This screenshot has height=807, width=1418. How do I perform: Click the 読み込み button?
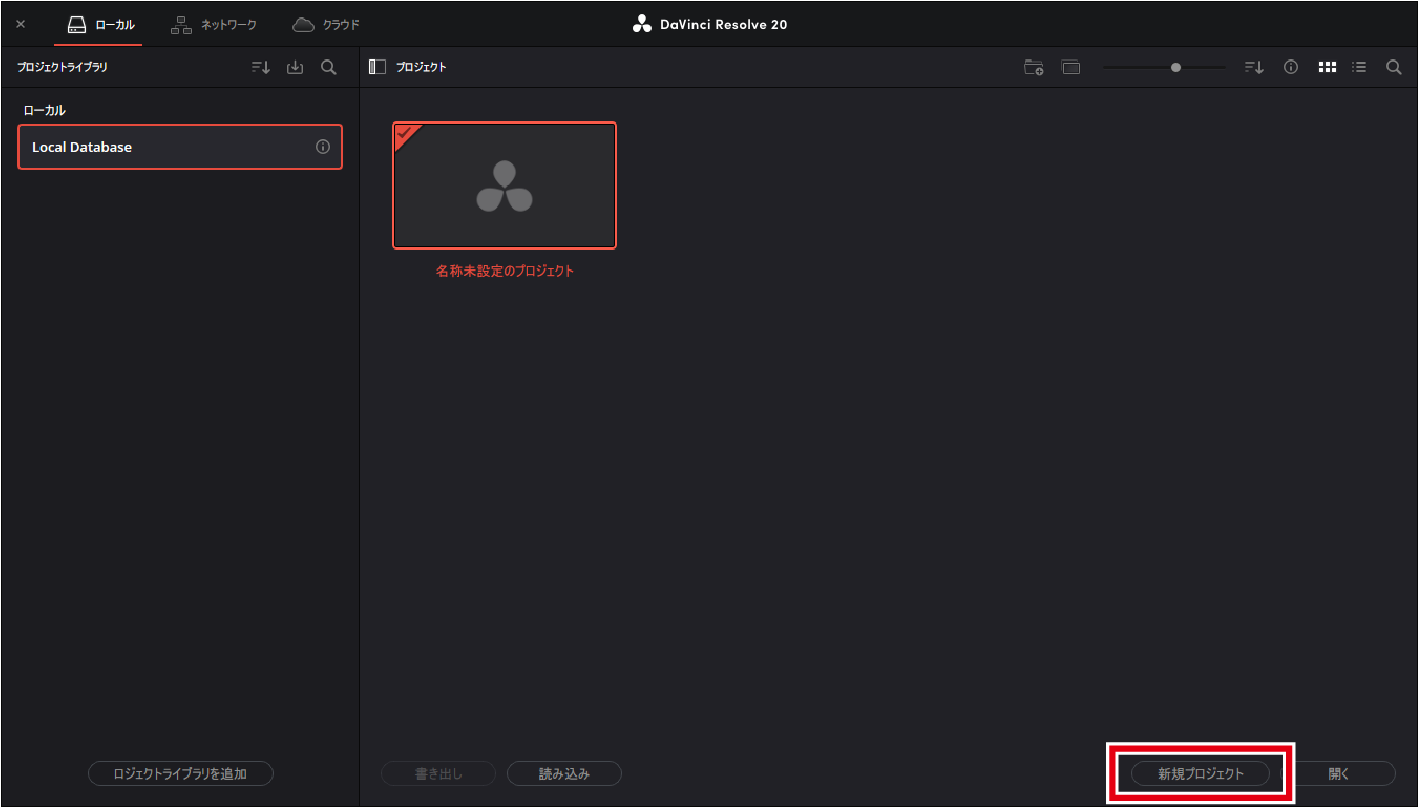[x=564, y=773]
